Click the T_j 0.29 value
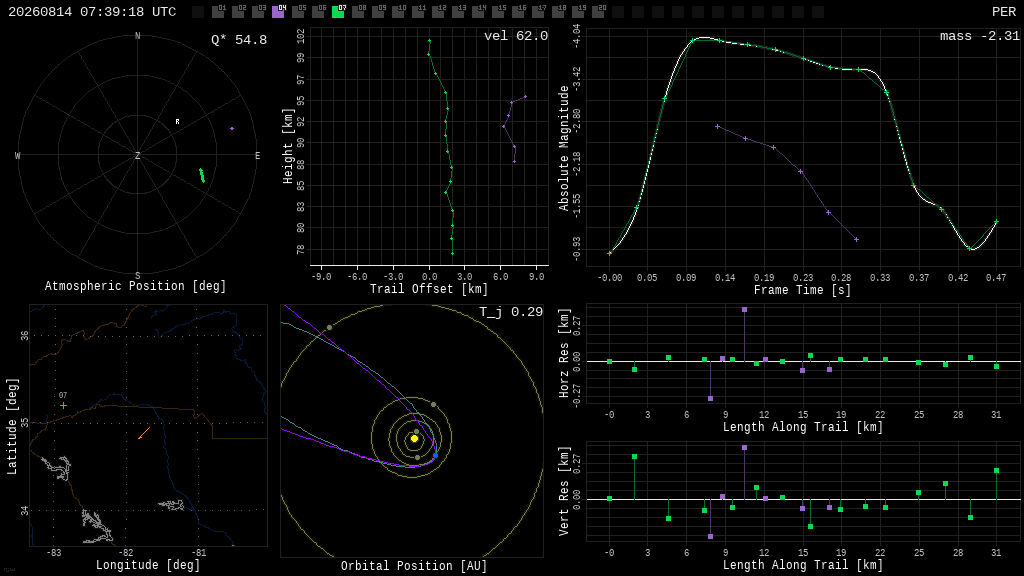The width and height of the screenshot is (1024, 576). point(511,312)
